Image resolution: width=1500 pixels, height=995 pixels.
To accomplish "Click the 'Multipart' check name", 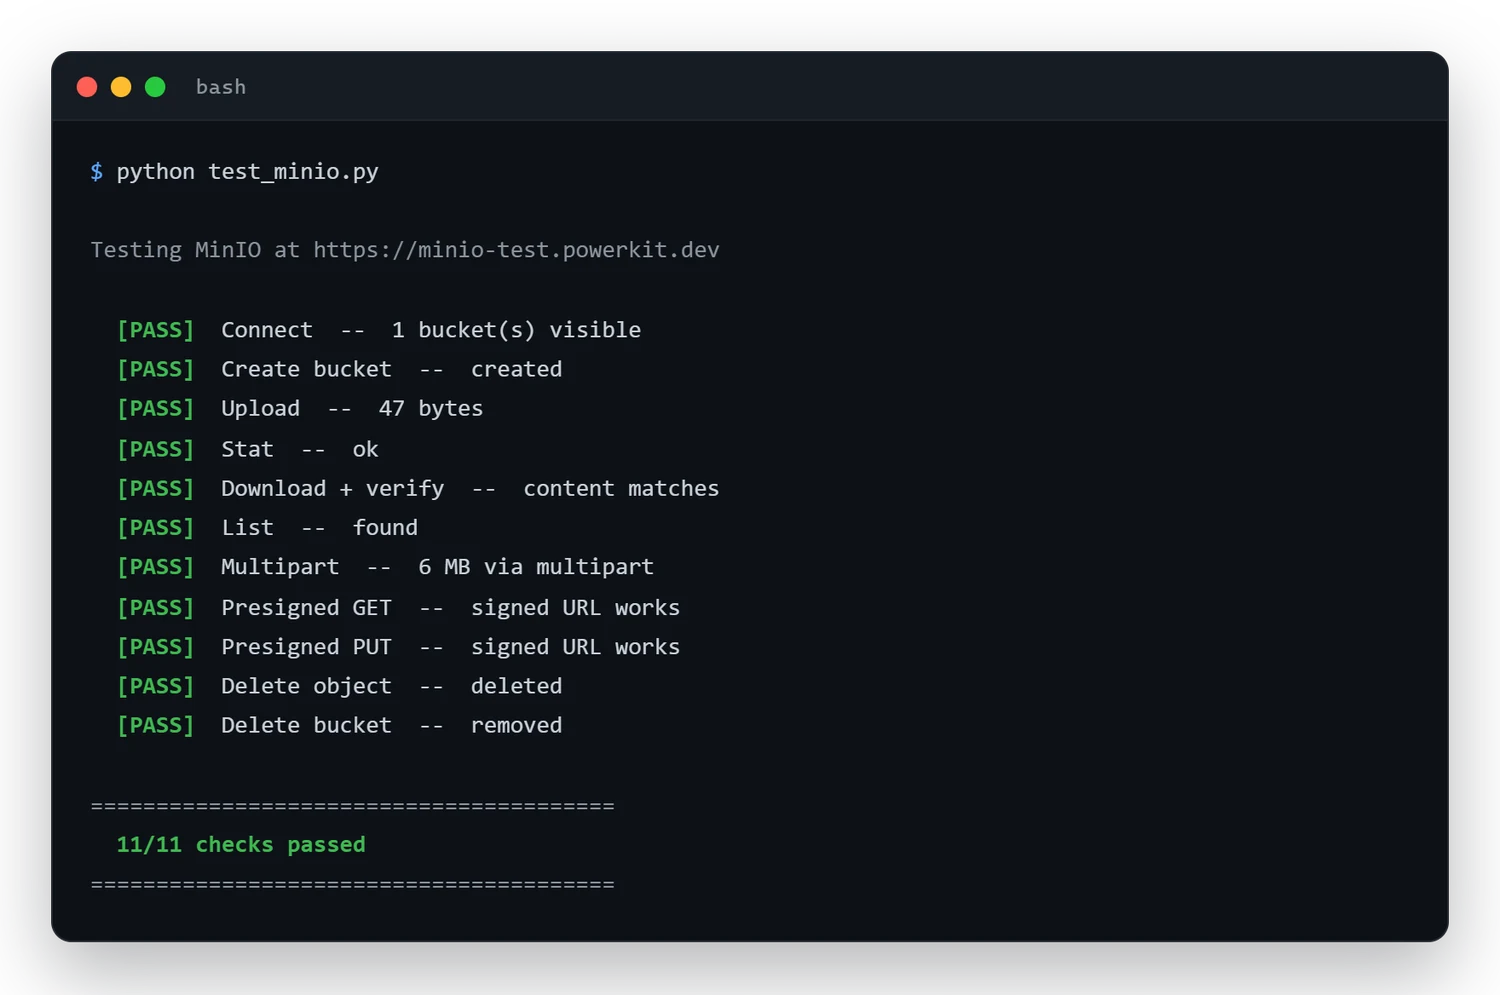I will (x=280, y=567).
